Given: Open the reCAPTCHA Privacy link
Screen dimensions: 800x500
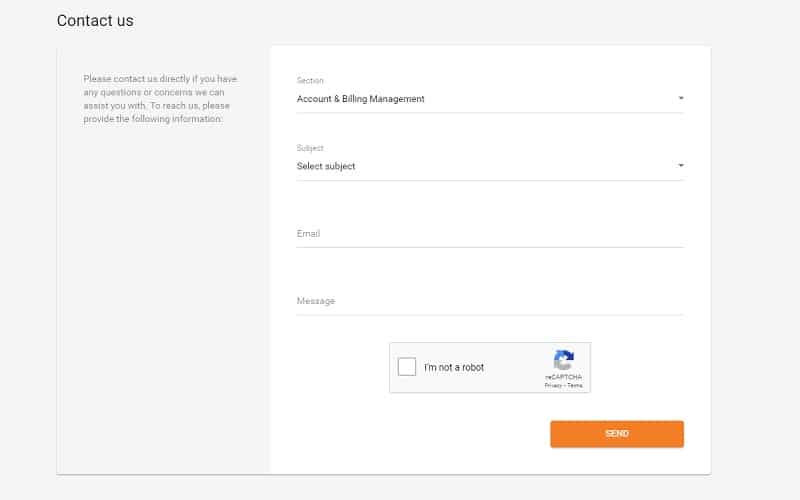Looking at the screenshot, I should [553, 386].
